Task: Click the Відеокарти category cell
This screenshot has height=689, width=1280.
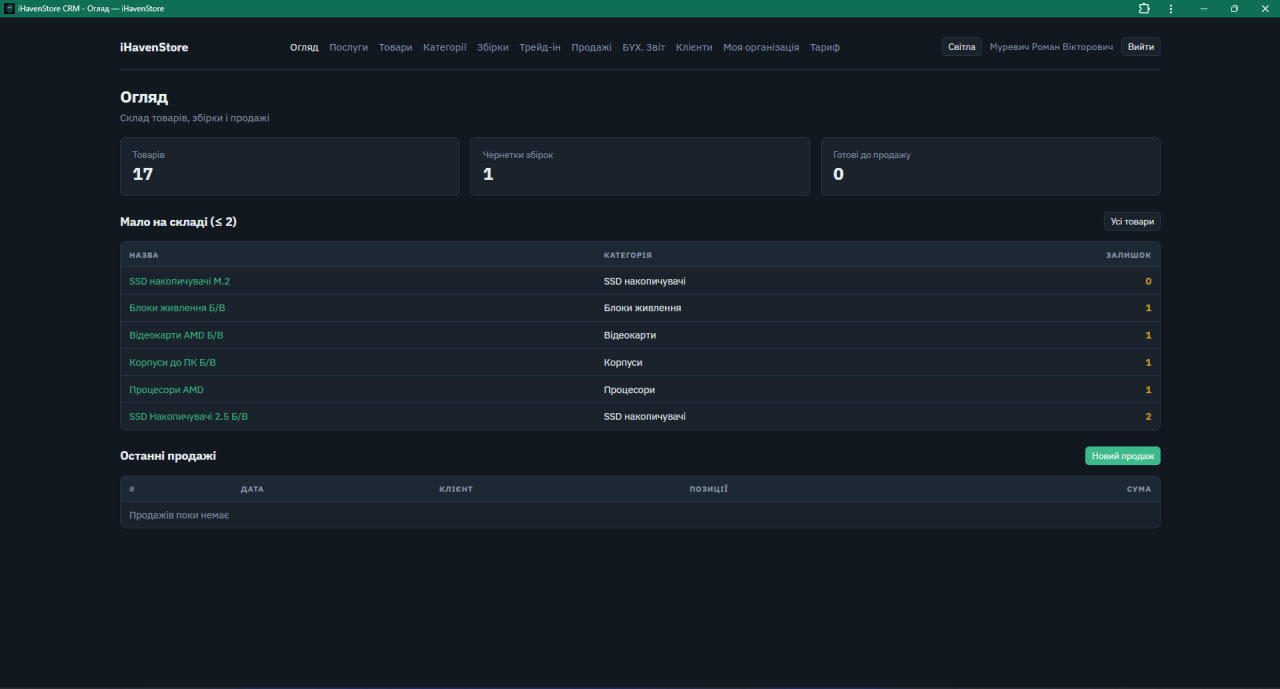Action: coord(630,335)
